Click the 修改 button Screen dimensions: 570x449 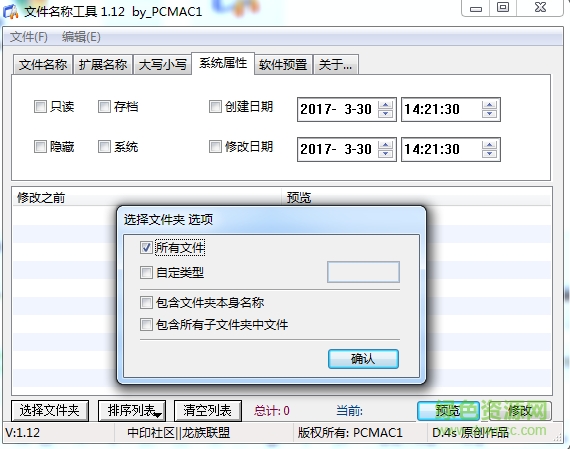(521, 411)
